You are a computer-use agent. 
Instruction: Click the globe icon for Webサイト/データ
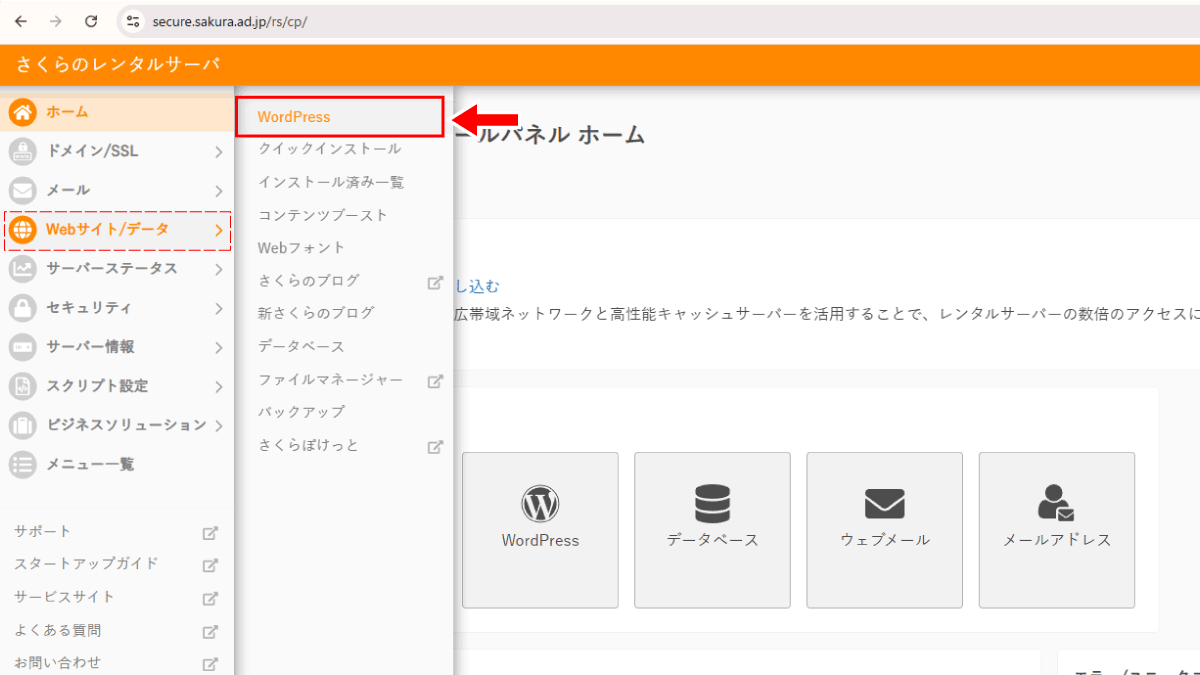[x=23, y=230]
